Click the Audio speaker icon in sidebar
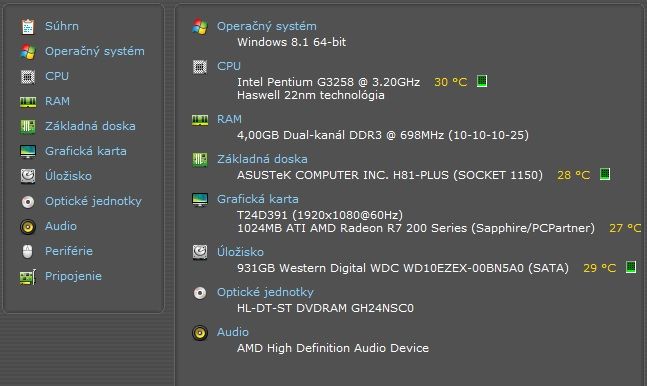647x386 pixels. pyautogui.click(x=28, y=227)
